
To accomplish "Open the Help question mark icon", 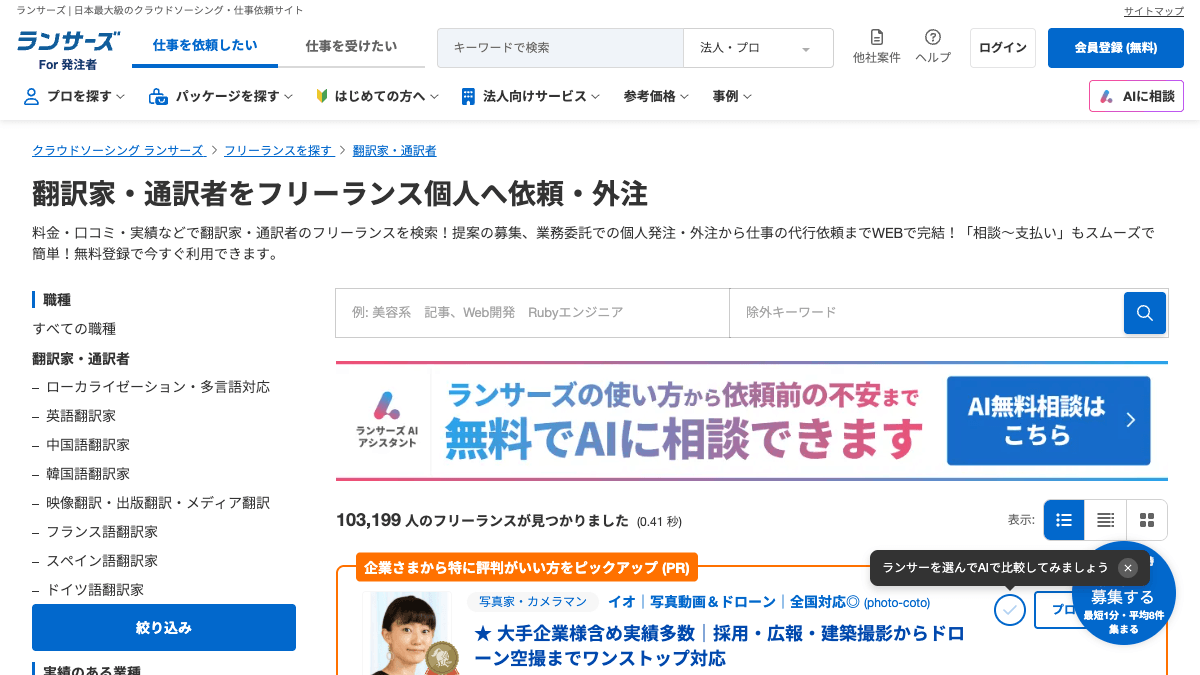I will pos(933,37).
